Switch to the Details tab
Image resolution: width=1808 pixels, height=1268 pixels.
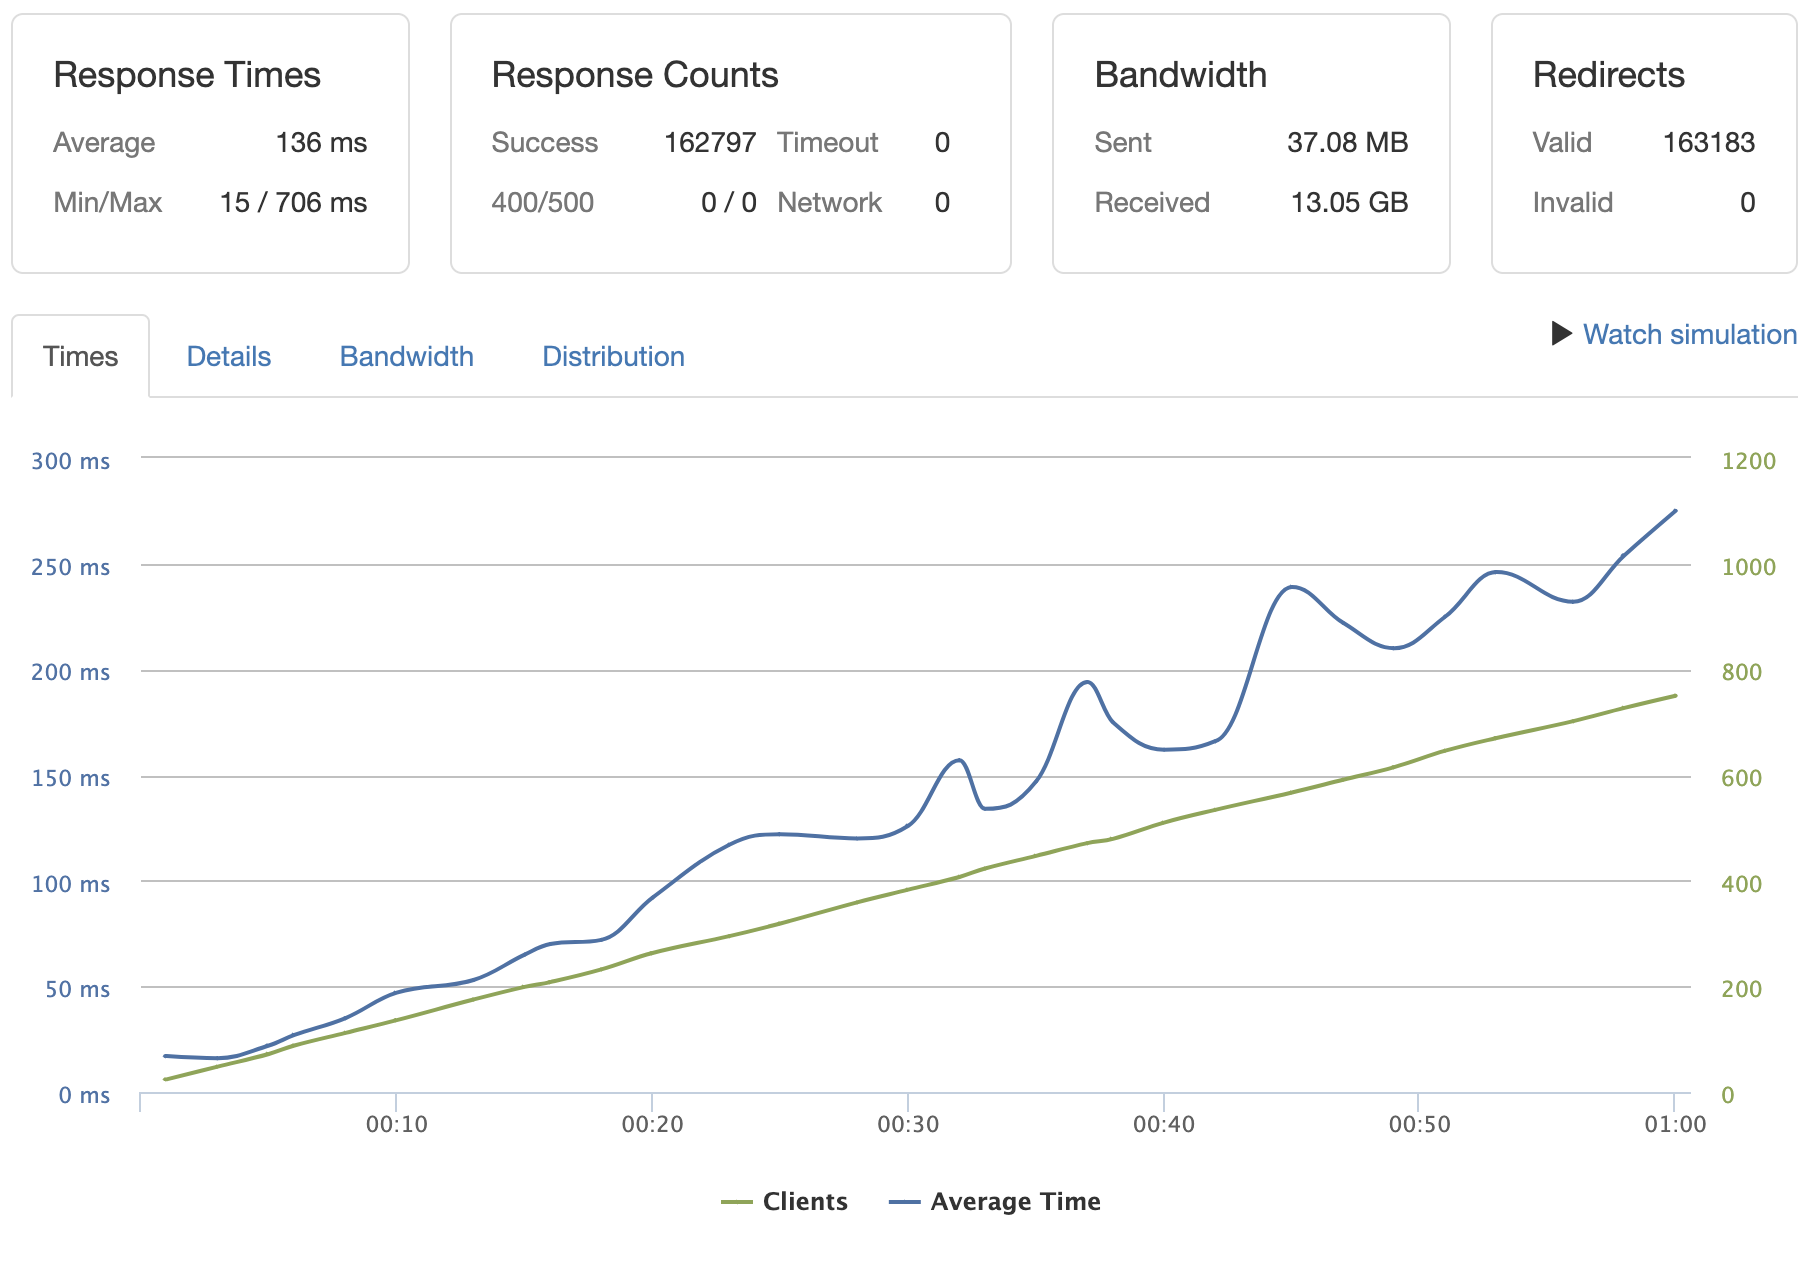(x=229, y=357)
